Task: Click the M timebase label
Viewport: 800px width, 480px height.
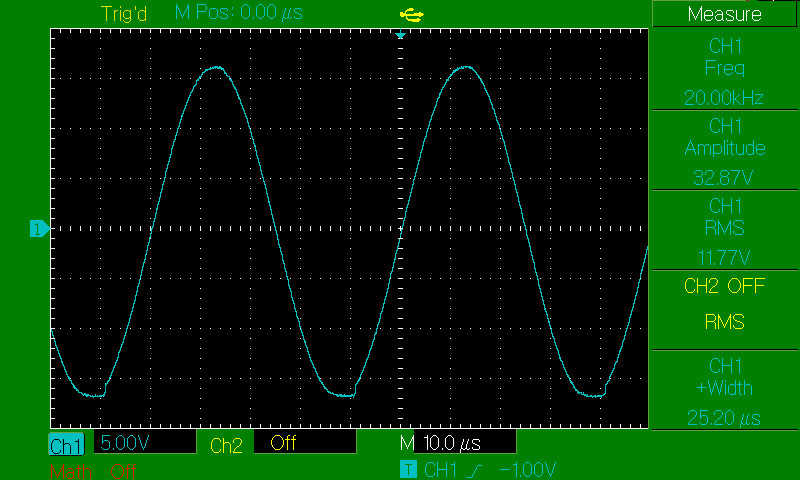Action: (x=407, y=443)
